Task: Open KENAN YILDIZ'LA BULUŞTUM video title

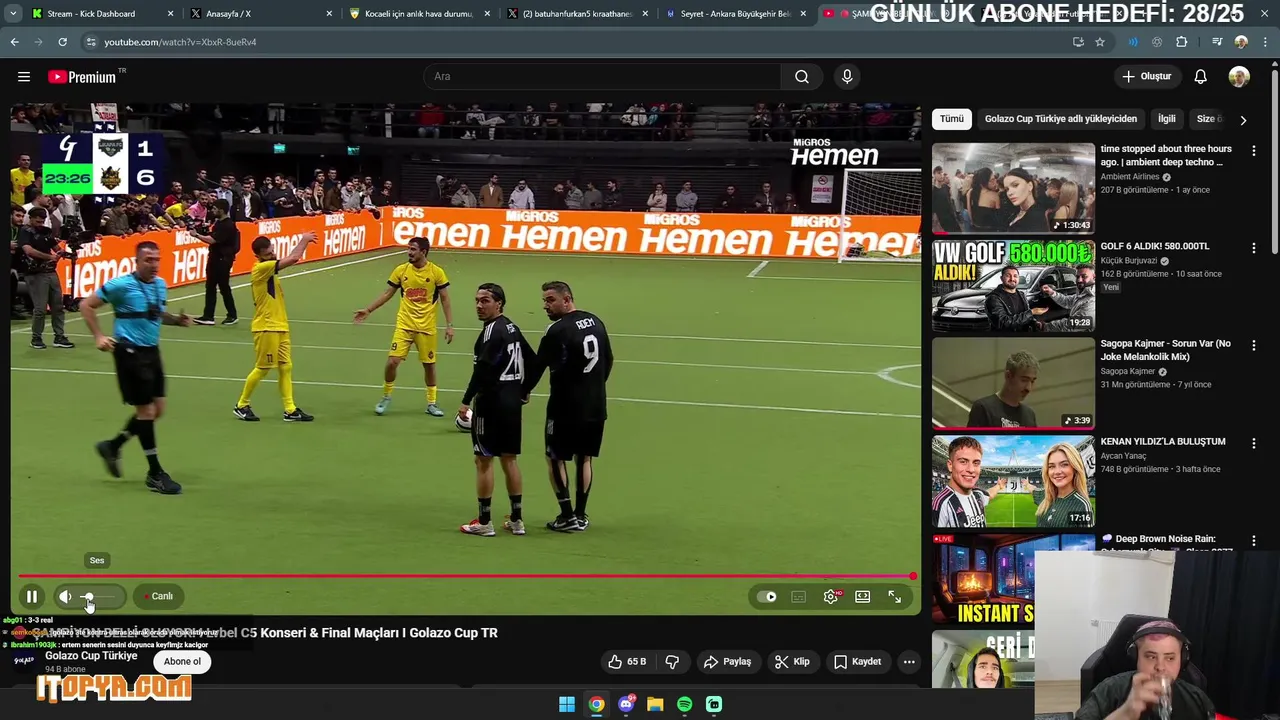Action: tap(1163, 442)
